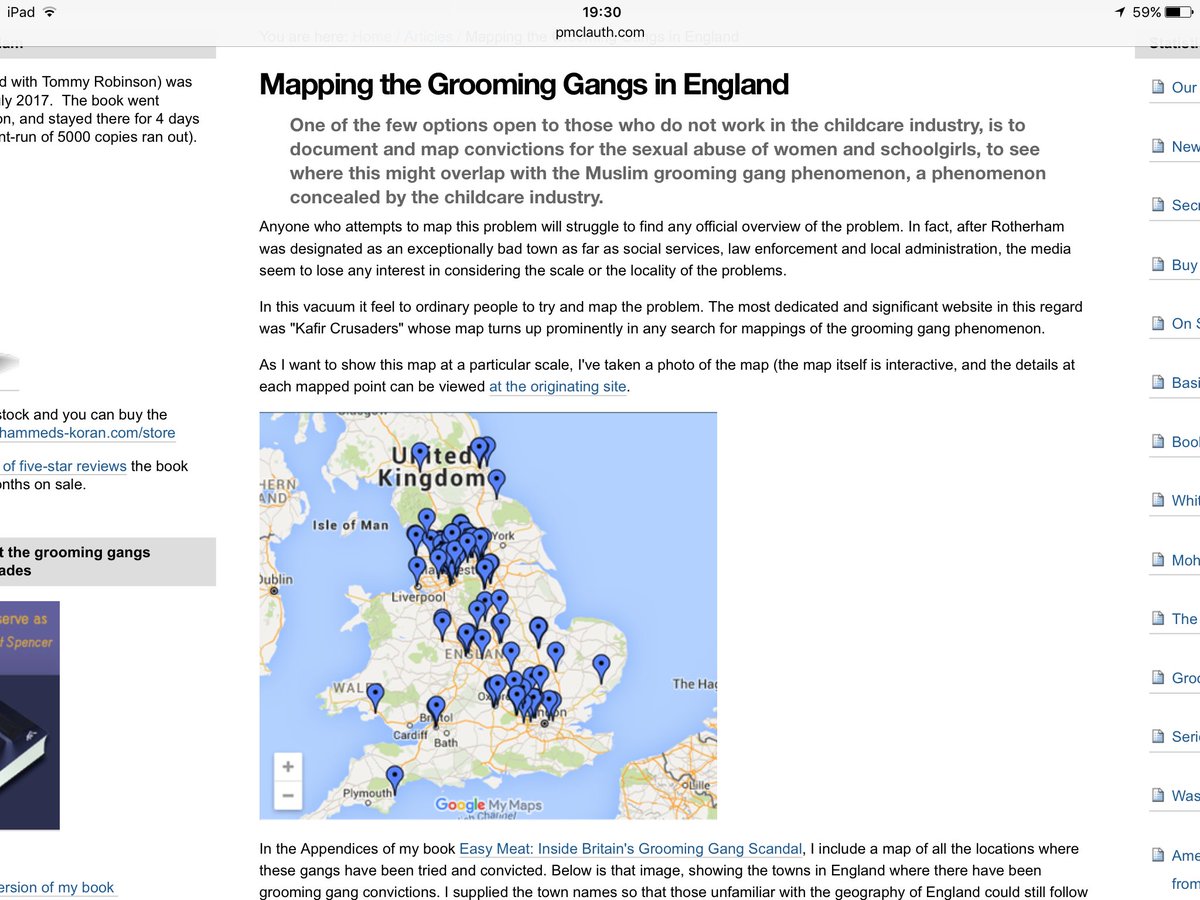Click the map pin in west Wales

point(375,696)
